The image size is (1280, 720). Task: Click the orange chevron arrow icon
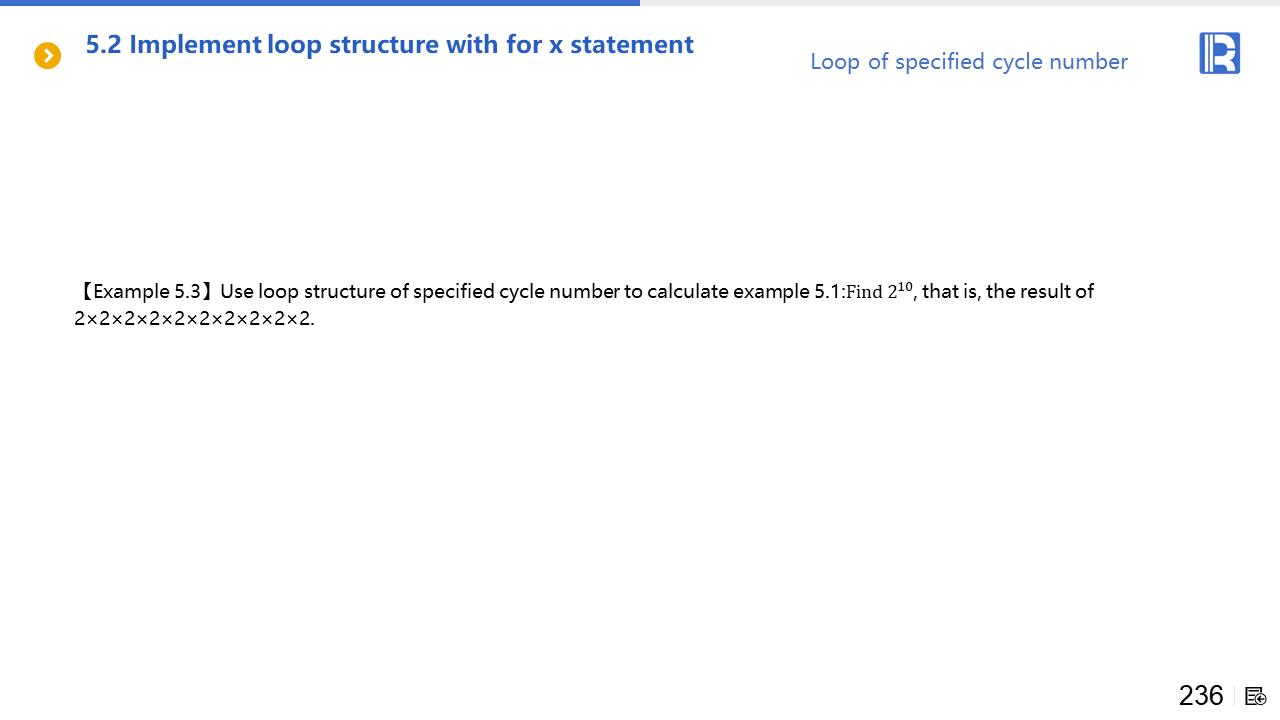click(x=47, y=56)
